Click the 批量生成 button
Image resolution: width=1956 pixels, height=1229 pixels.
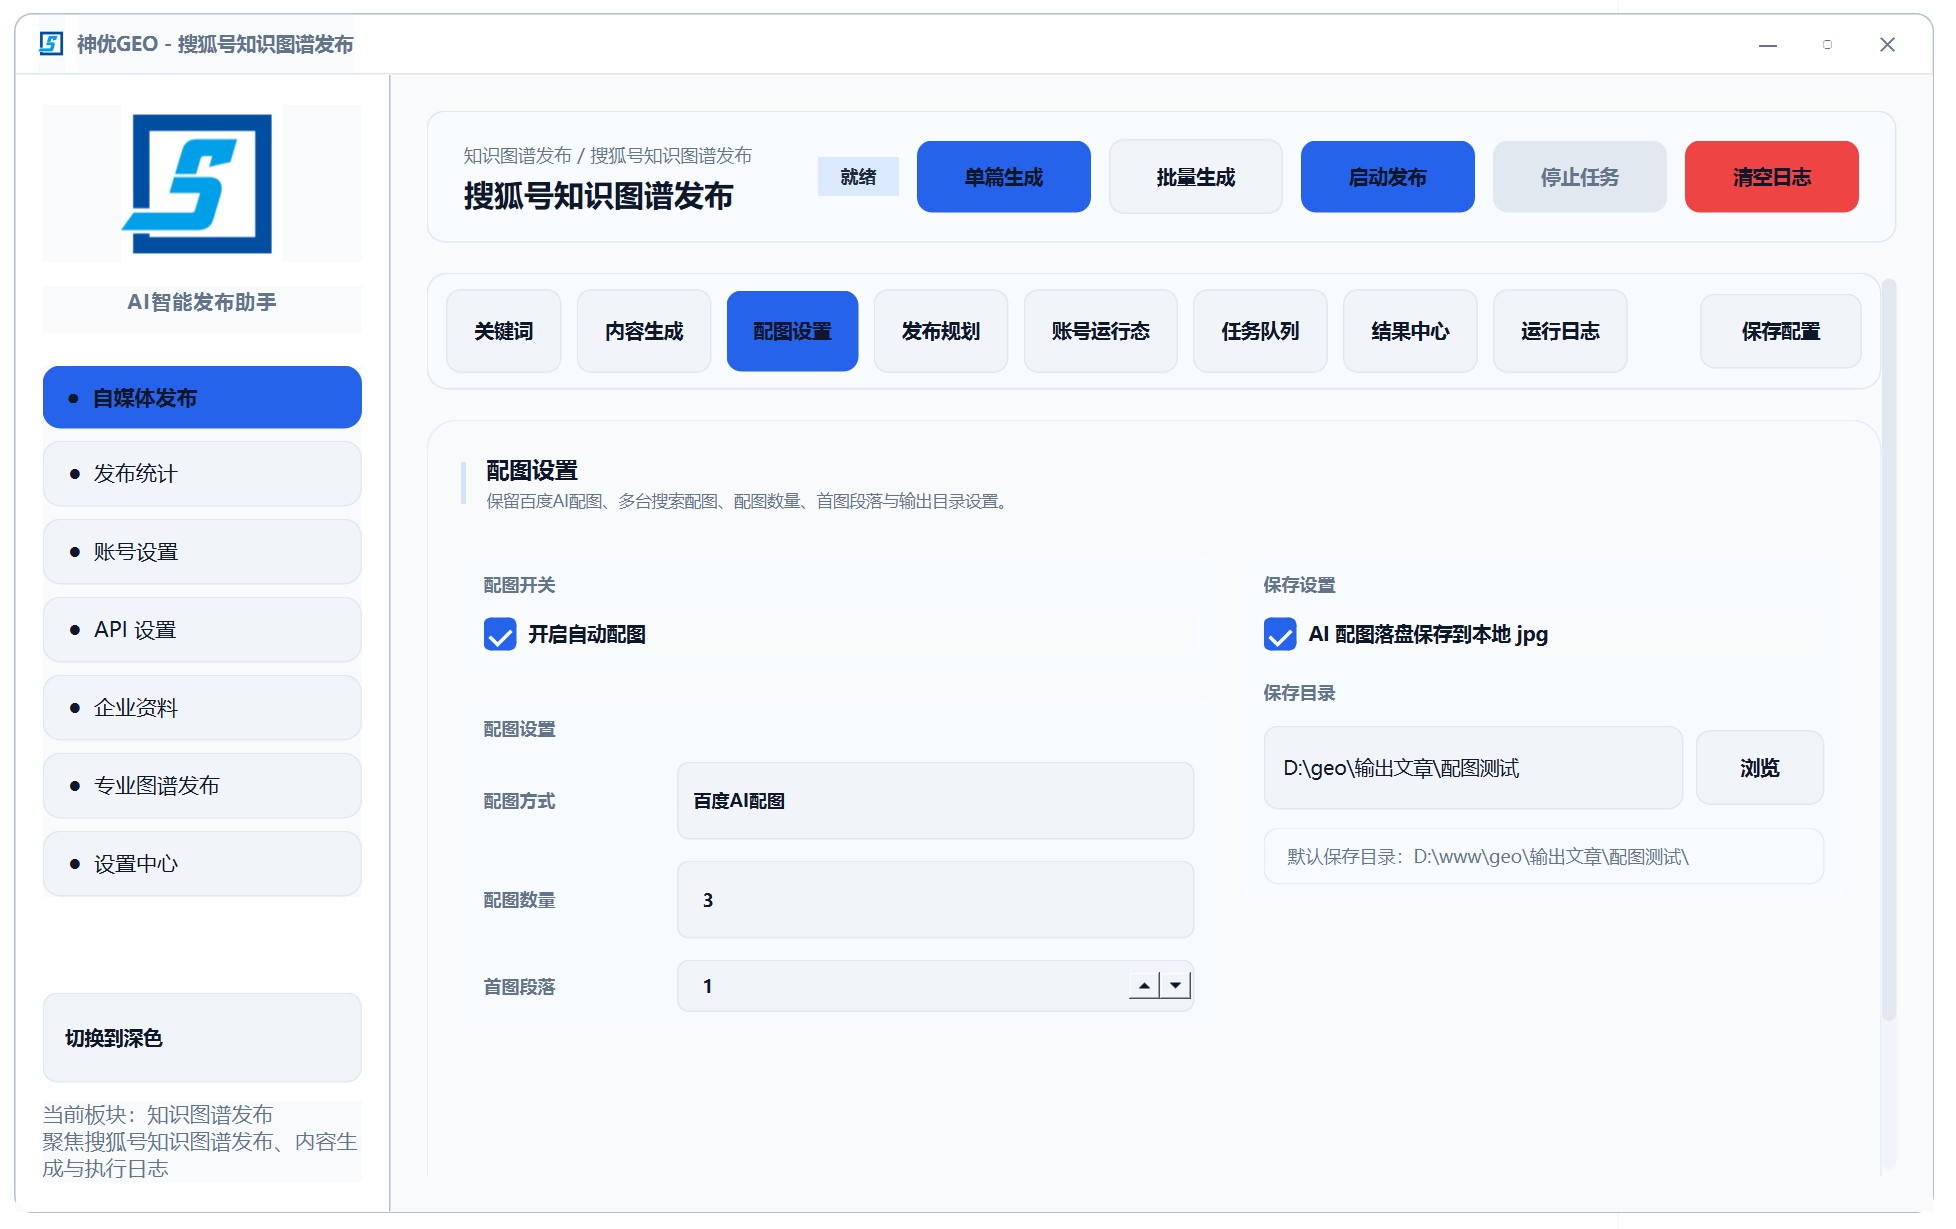(1195, 177)
